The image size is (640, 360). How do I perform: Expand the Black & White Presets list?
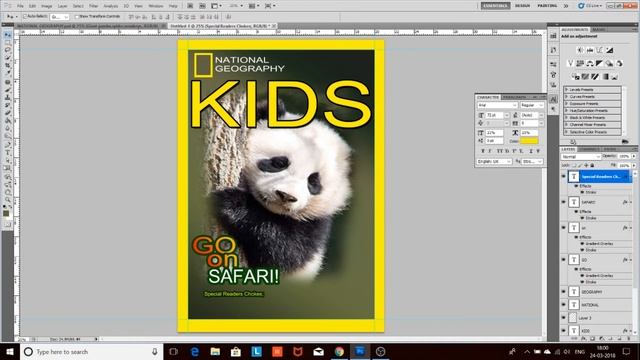(x=593, y=118)
